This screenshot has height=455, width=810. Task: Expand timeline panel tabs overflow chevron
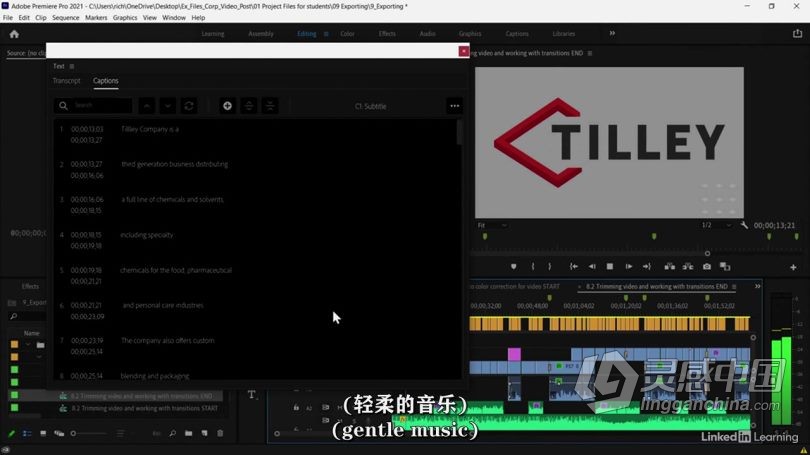click(757, 286)
